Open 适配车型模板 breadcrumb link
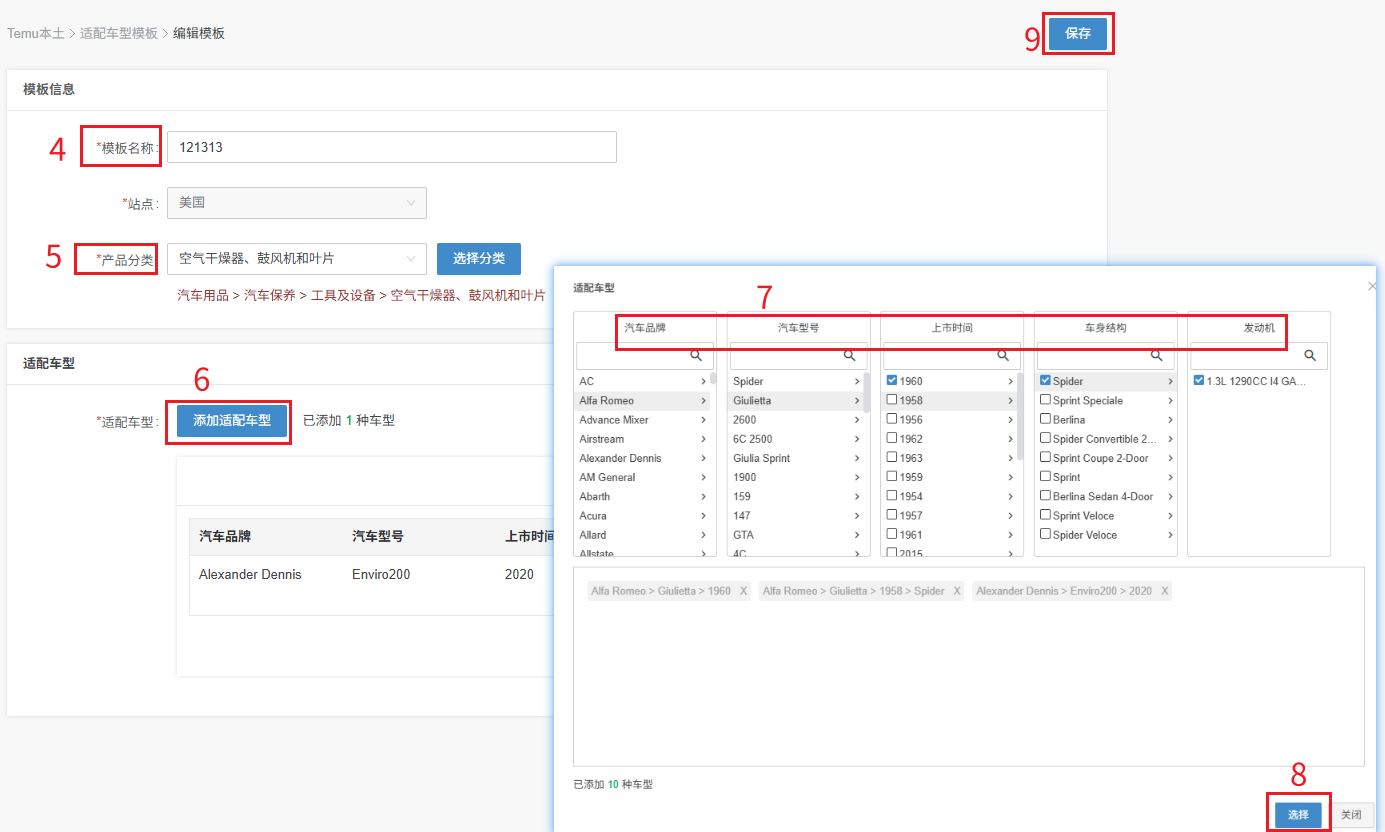Screen dimensions: 1385x832 (119, 33)
